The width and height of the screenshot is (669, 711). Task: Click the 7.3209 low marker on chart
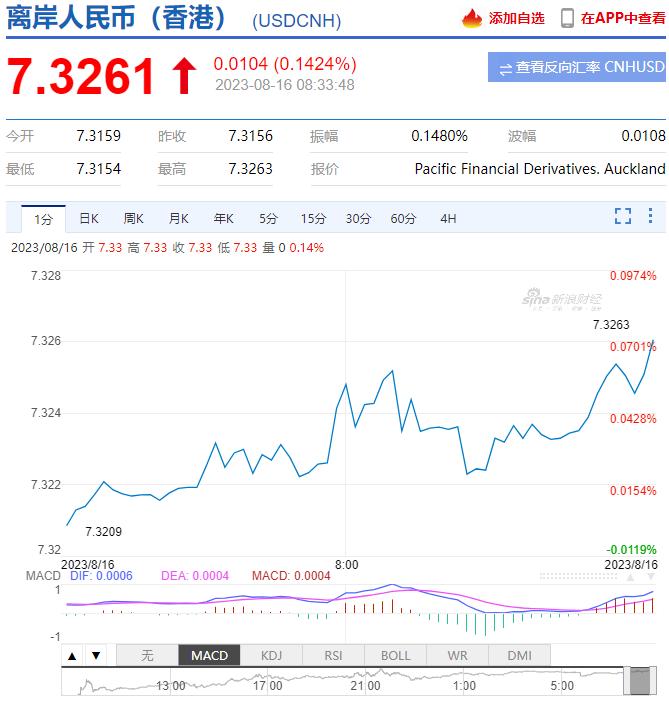pos(103,532)
